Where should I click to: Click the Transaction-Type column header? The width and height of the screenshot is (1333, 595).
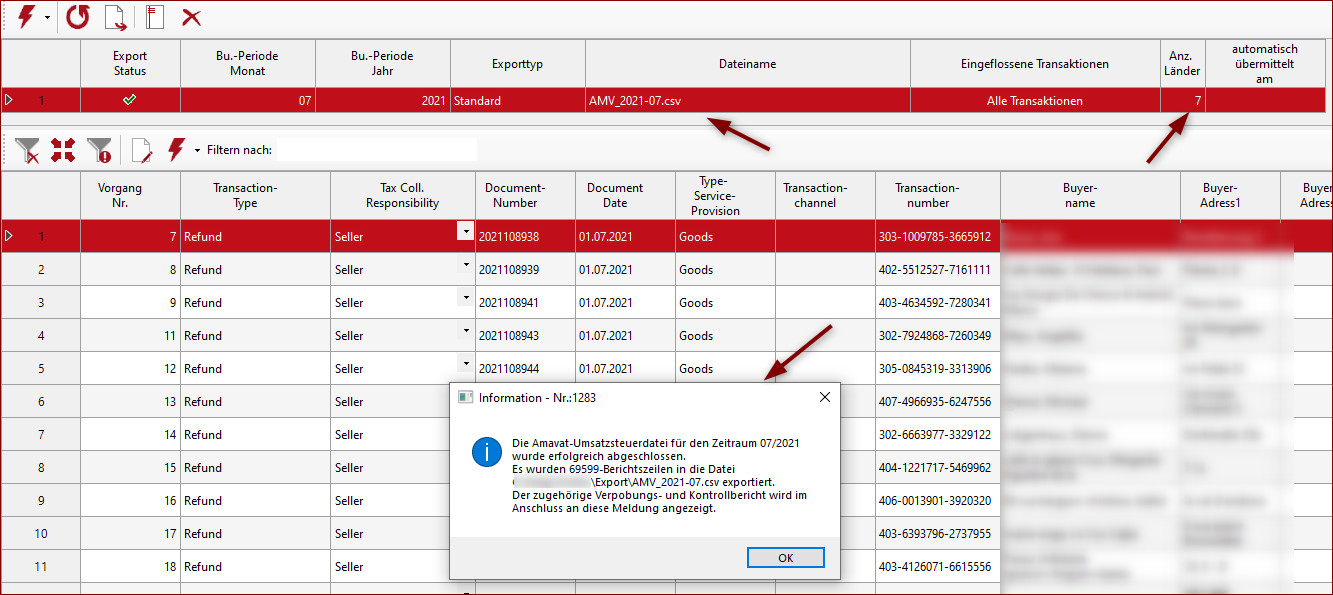(245, 195)
